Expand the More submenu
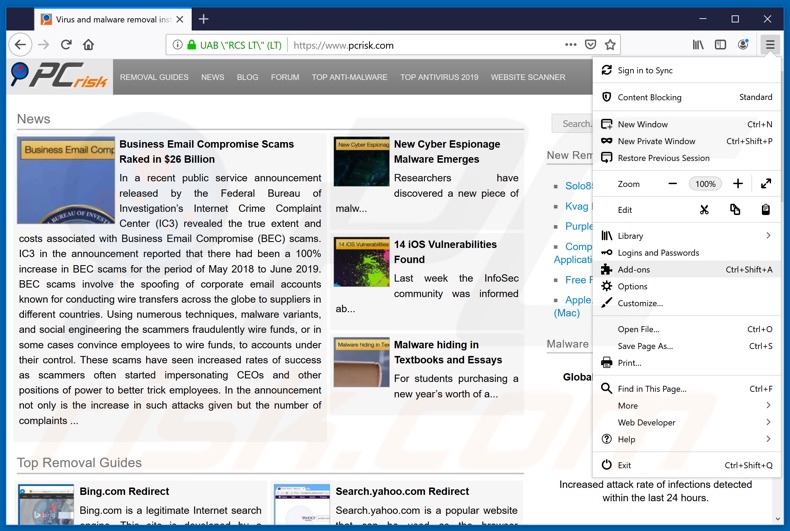Image resolution: width=790 pixels, height=531 pixels. pos(687,406)
